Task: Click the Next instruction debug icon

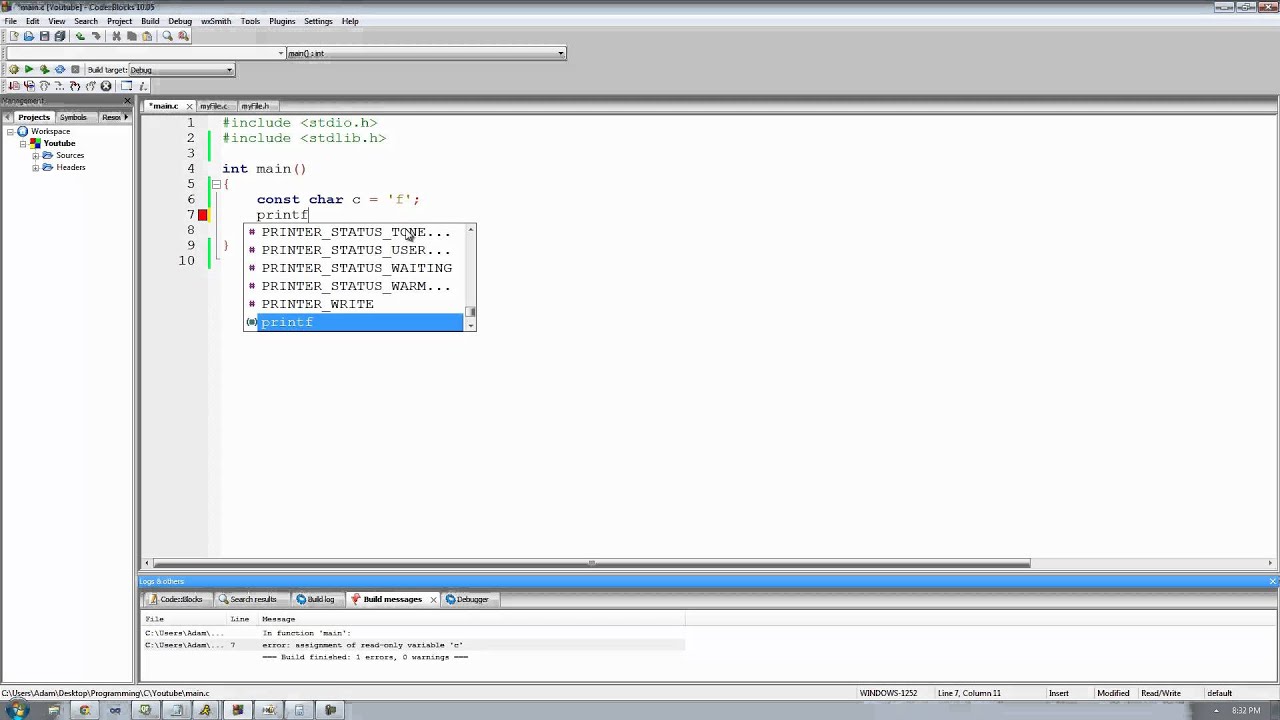Action: 59,86
